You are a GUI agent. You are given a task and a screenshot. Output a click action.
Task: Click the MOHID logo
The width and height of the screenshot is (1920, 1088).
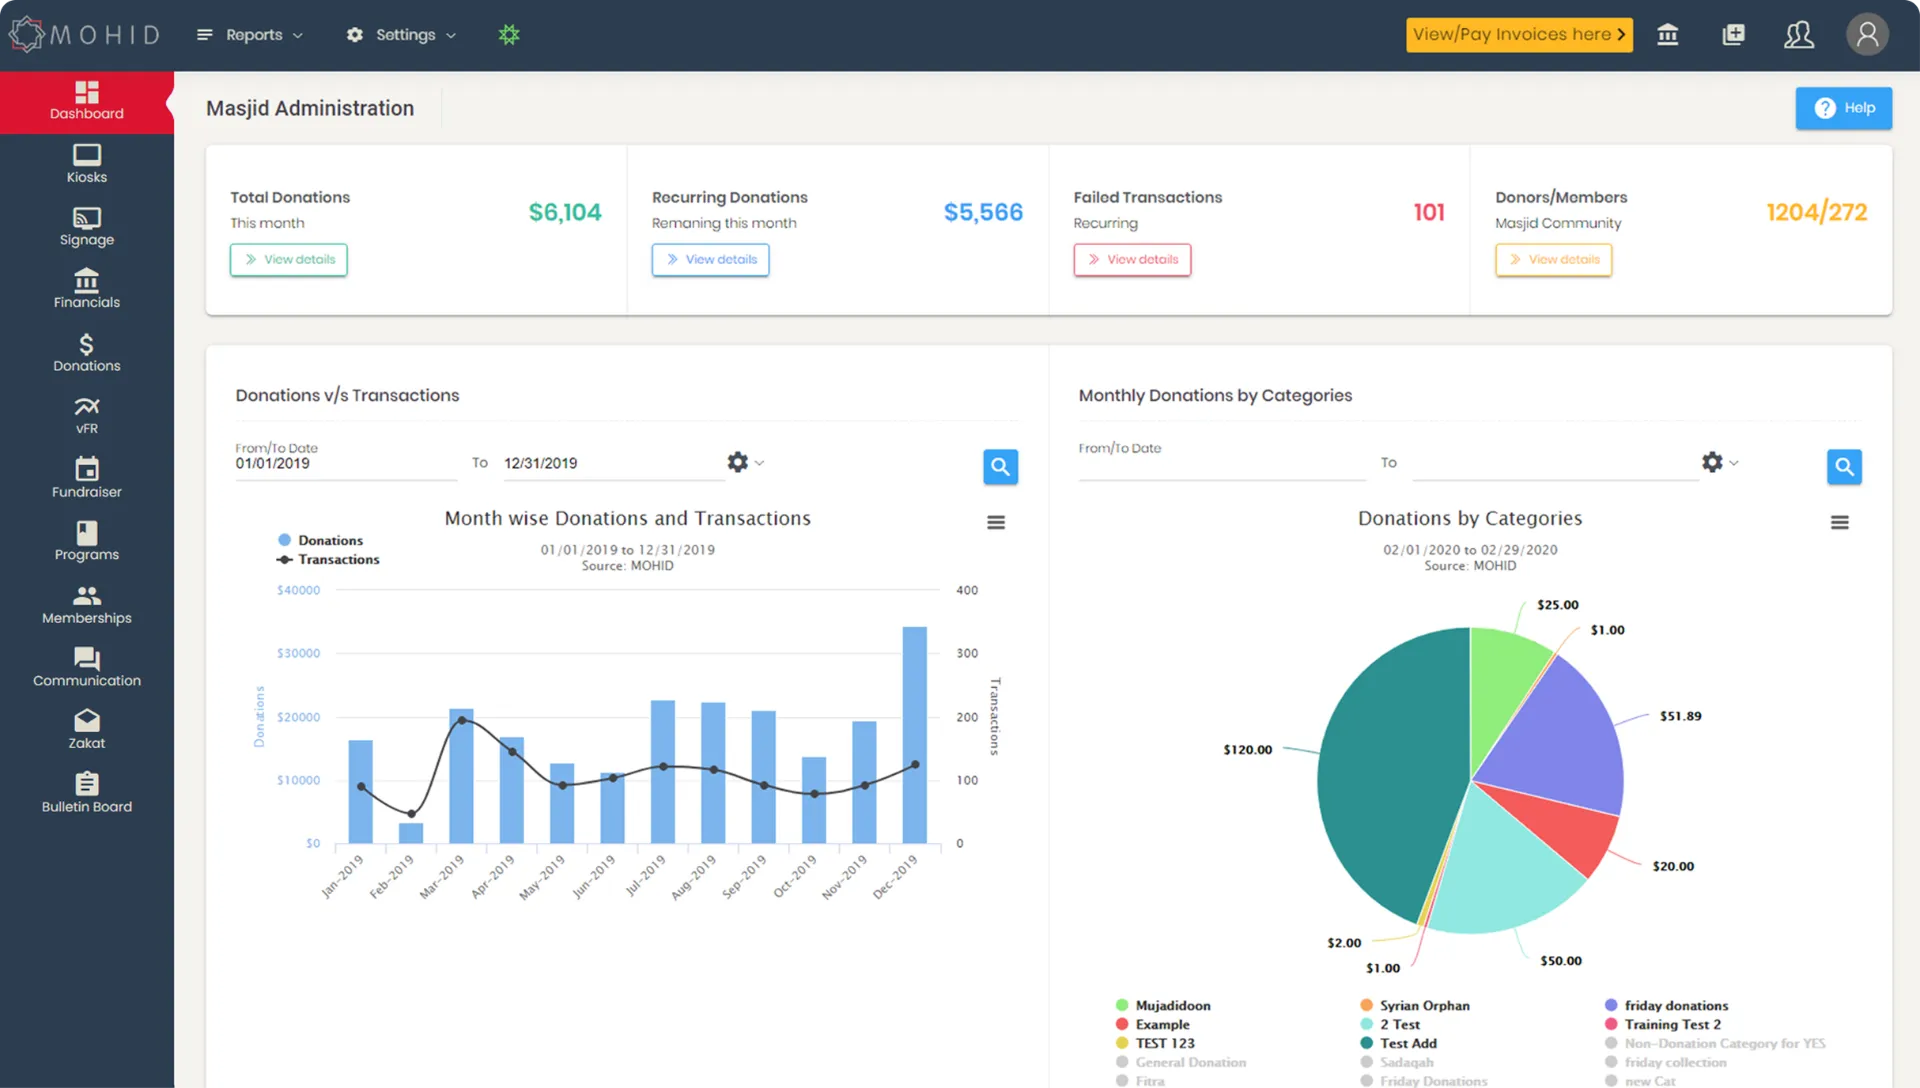click(x=84, y=35)
